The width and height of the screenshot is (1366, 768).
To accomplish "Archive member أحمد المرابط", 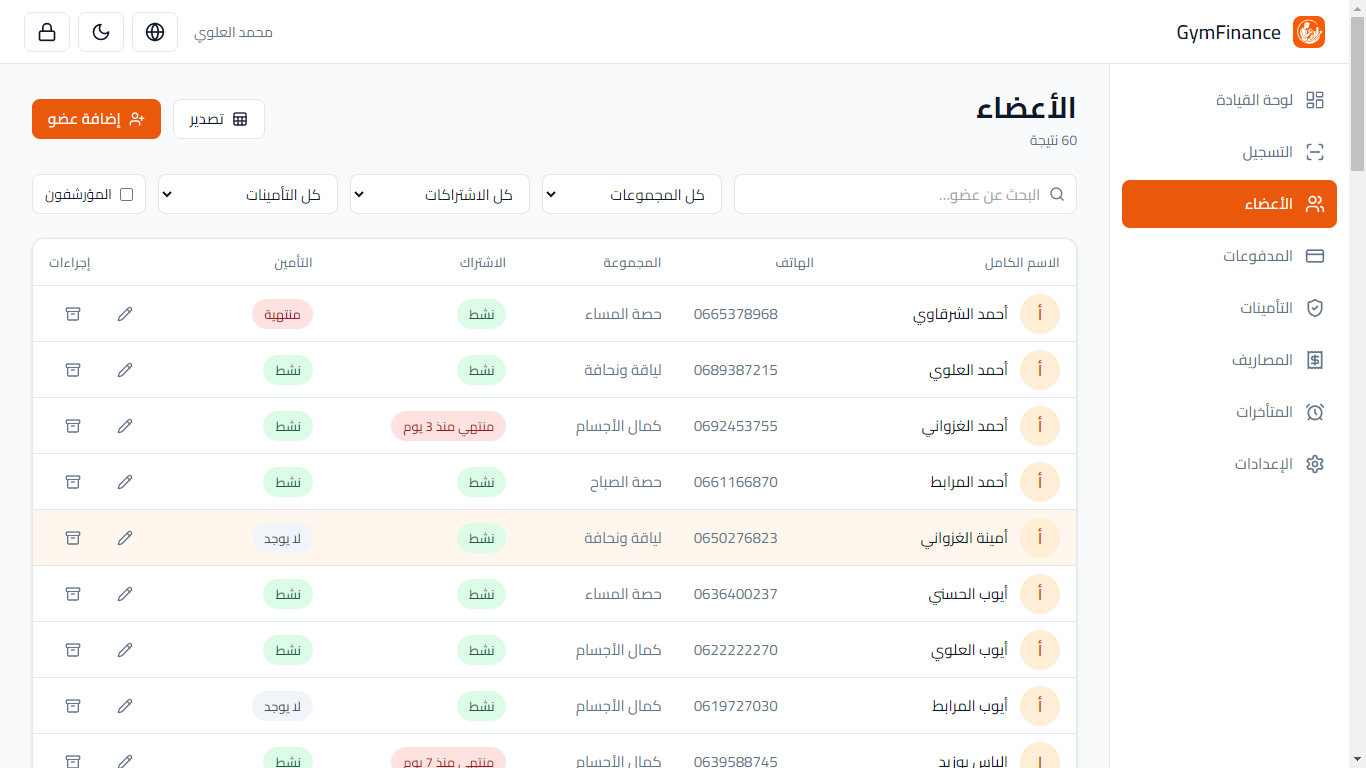I will tap(73, 482).
